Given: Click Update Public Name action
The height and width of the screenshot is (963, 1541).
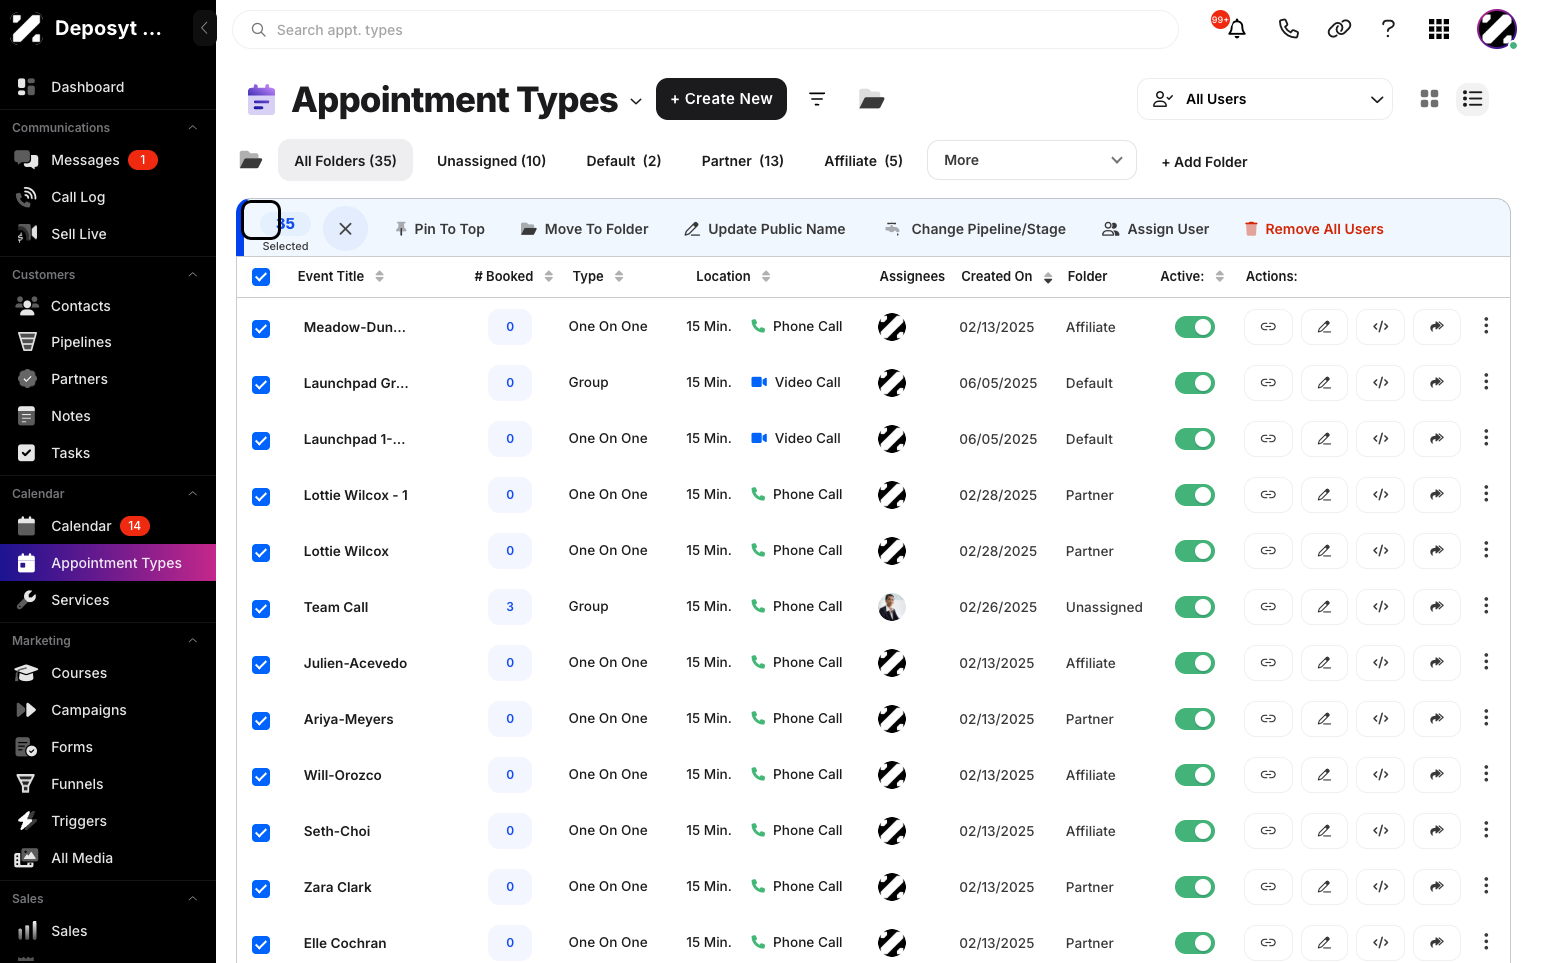Looking at the screenshot, I should (x=764, y=229).
